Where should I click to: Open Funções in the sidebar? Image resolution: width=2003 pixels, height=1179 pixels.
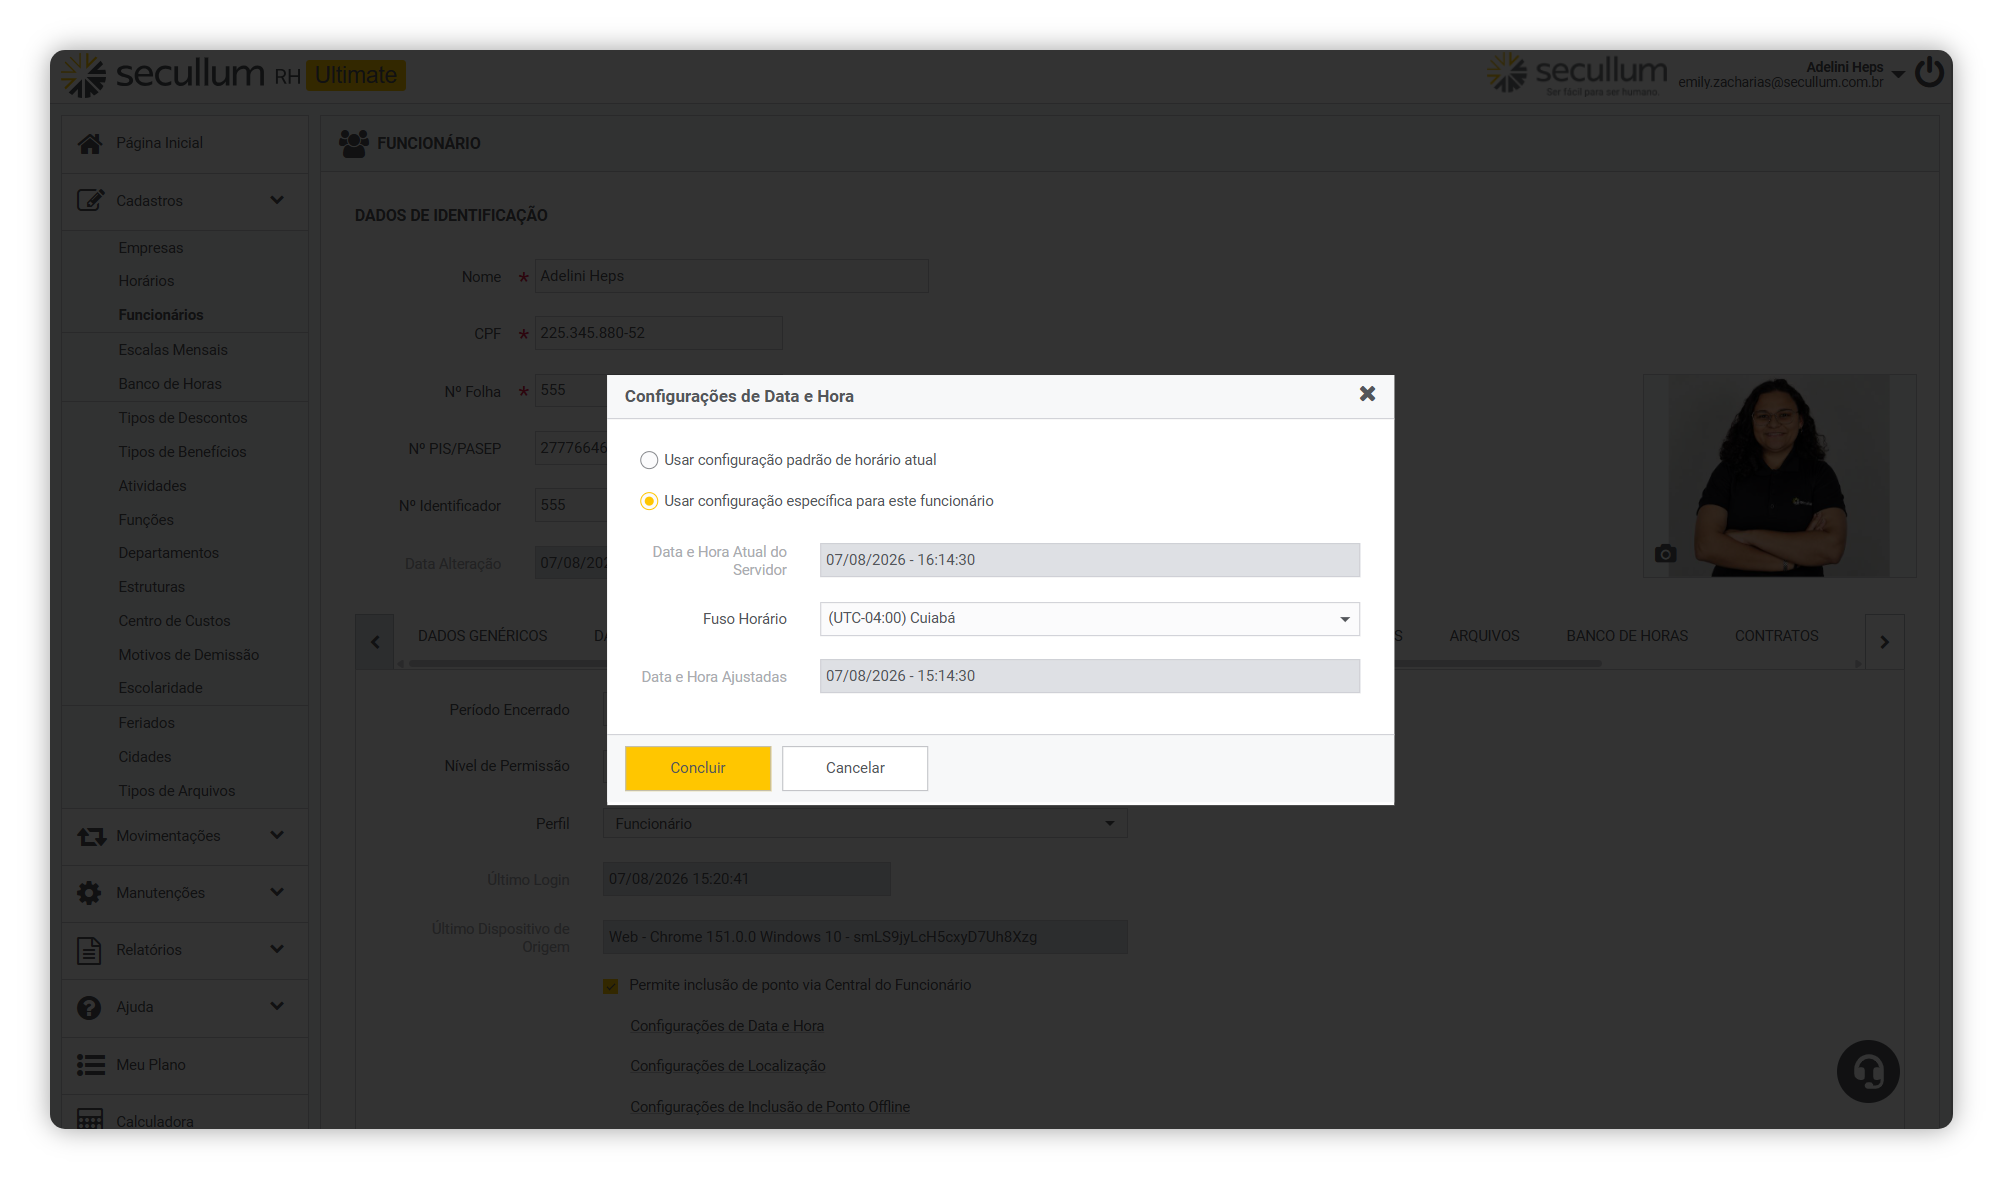(146, 520)
